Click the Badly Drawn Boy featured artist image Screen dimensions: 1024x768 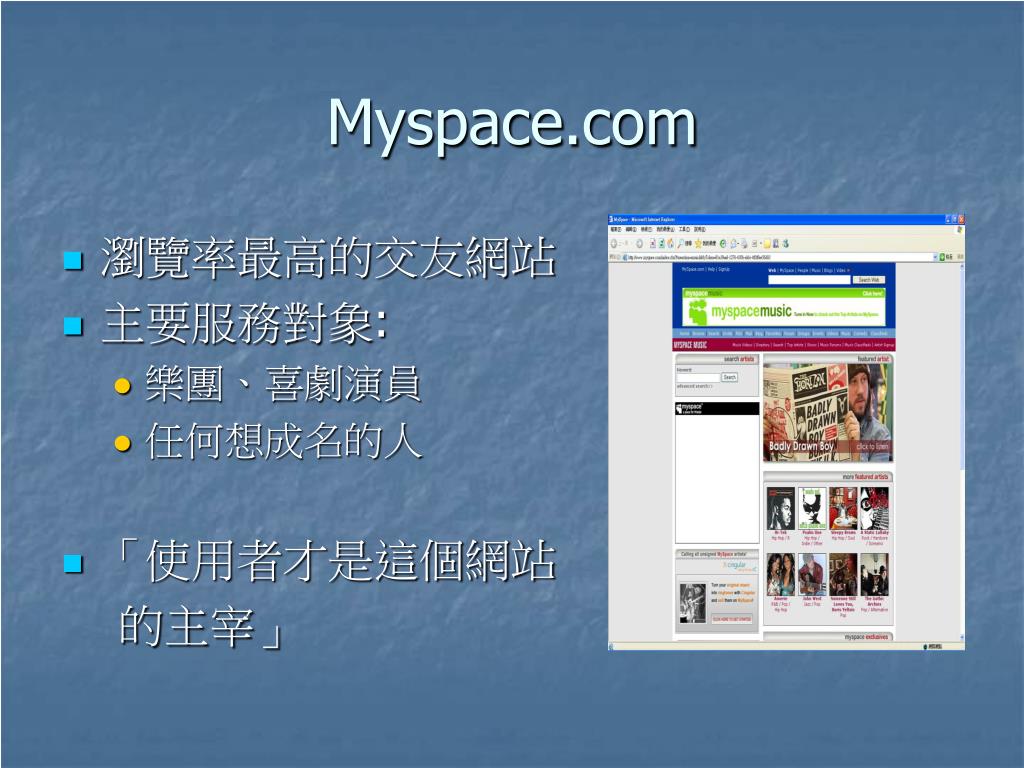827,413
